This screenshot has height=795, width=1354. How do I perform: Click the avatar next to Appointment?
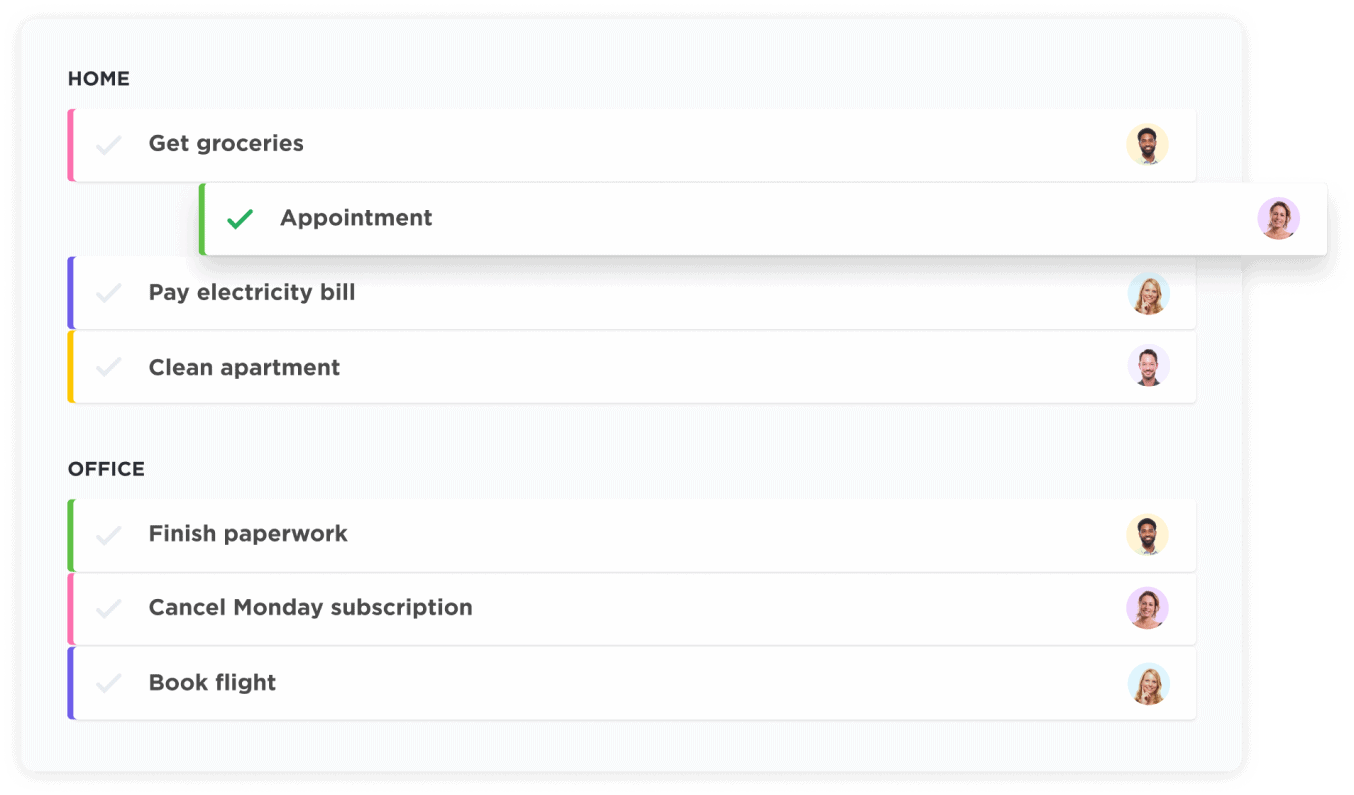click(1279, 218)
